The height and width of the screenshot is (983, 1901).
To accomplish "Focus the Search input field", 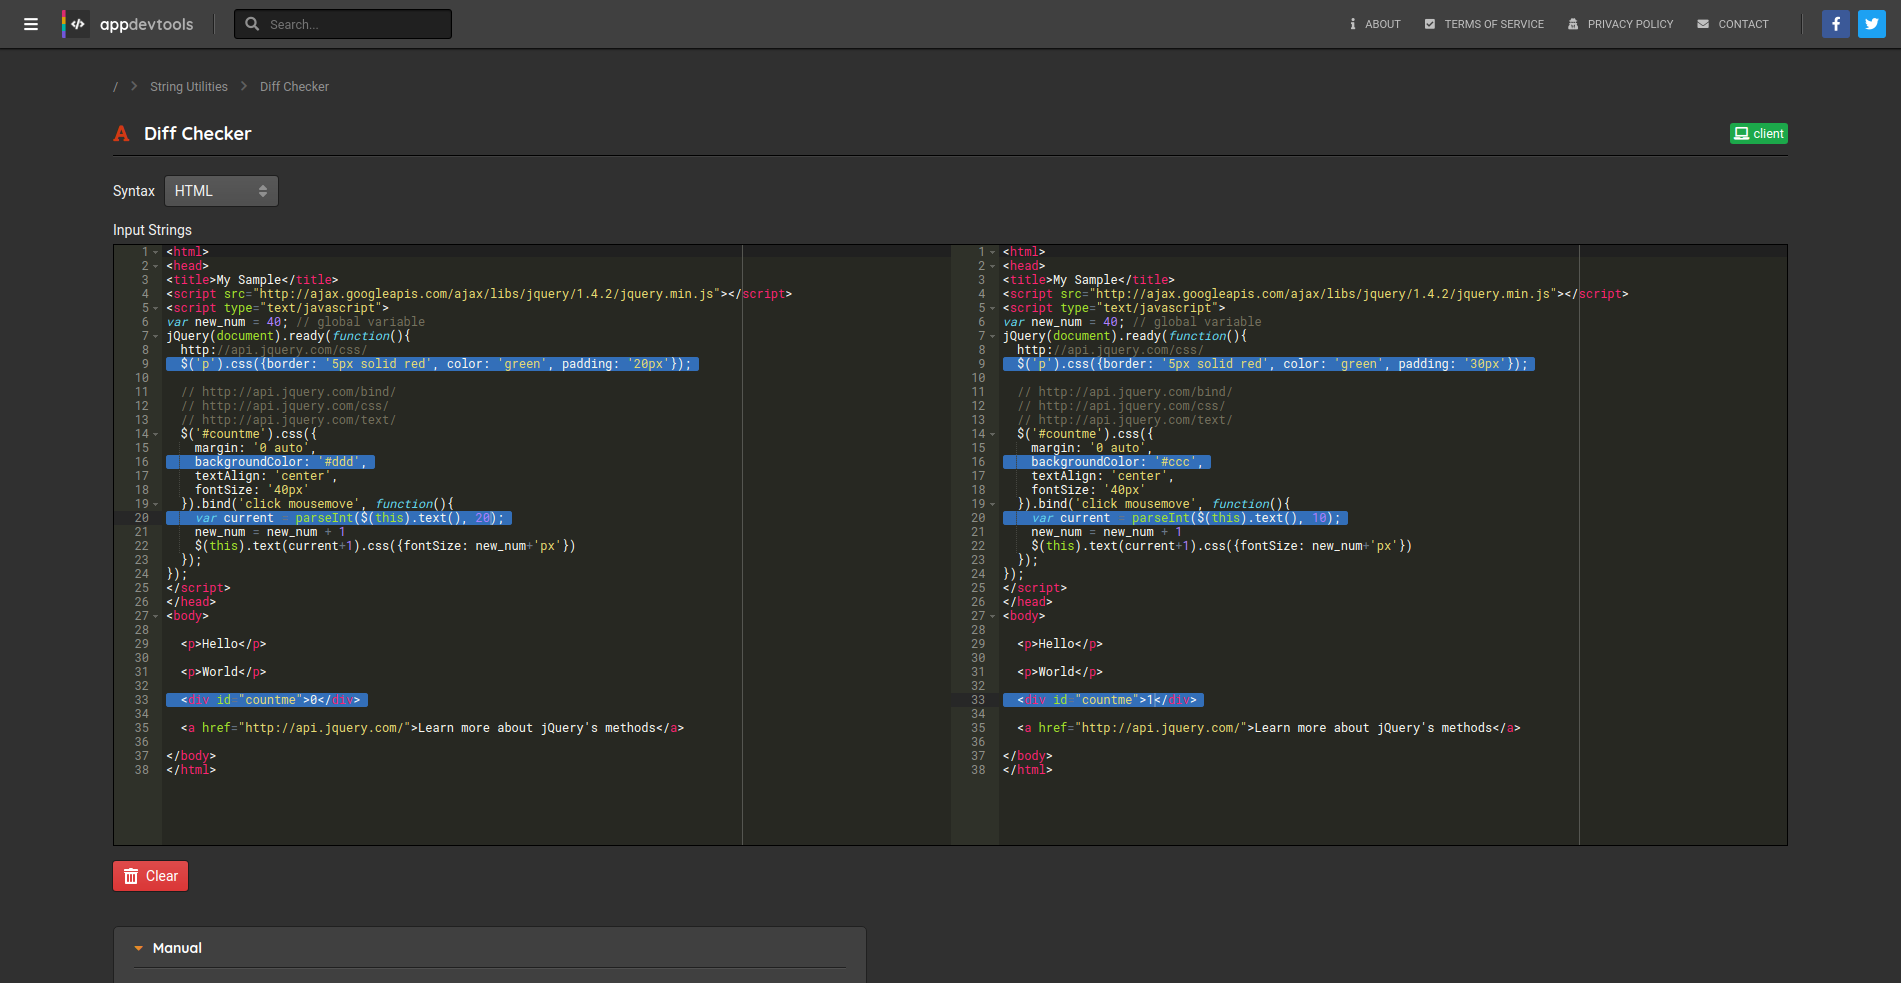I will coord(355,24).
